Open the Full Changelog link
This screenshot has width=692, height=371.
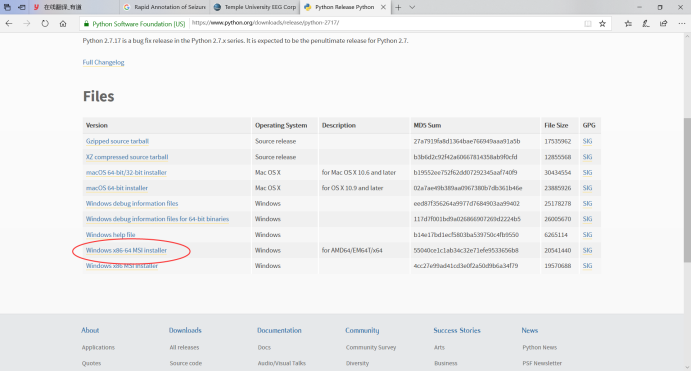pos(103,62)
